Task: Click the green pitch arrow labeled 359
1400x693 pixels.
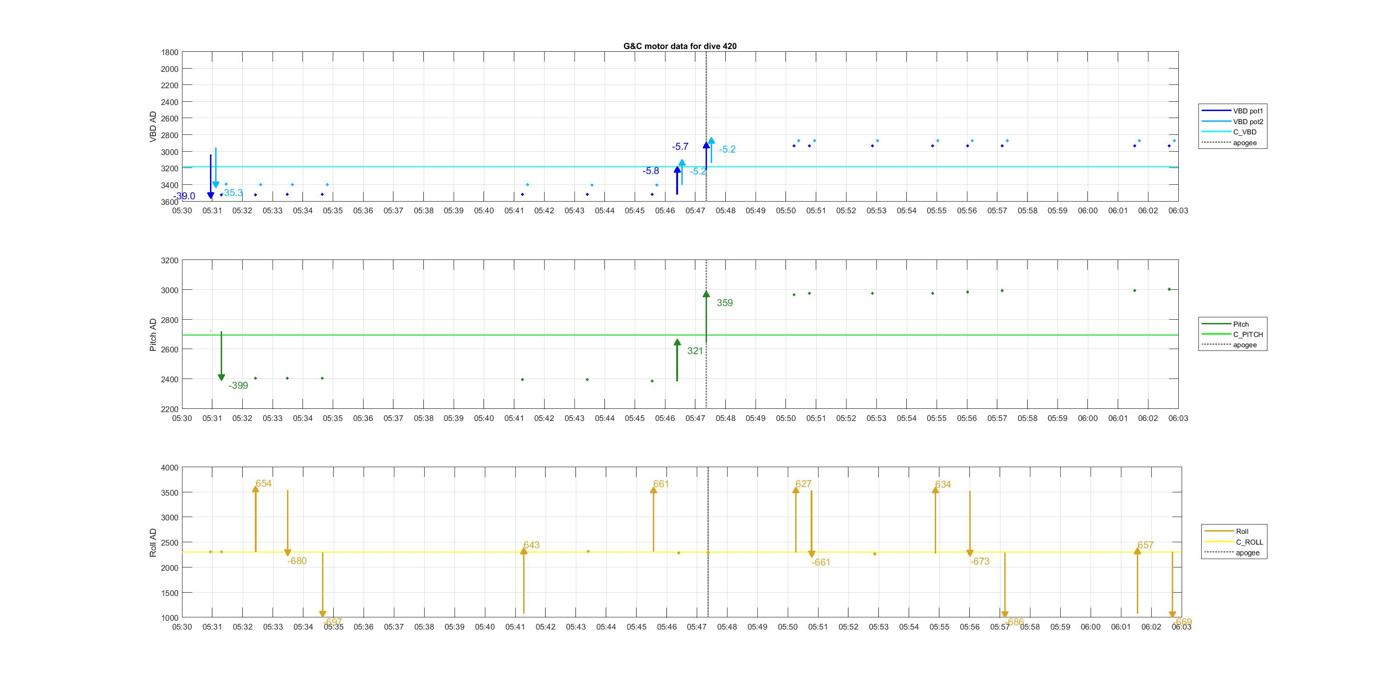Action: click(706, 315)
